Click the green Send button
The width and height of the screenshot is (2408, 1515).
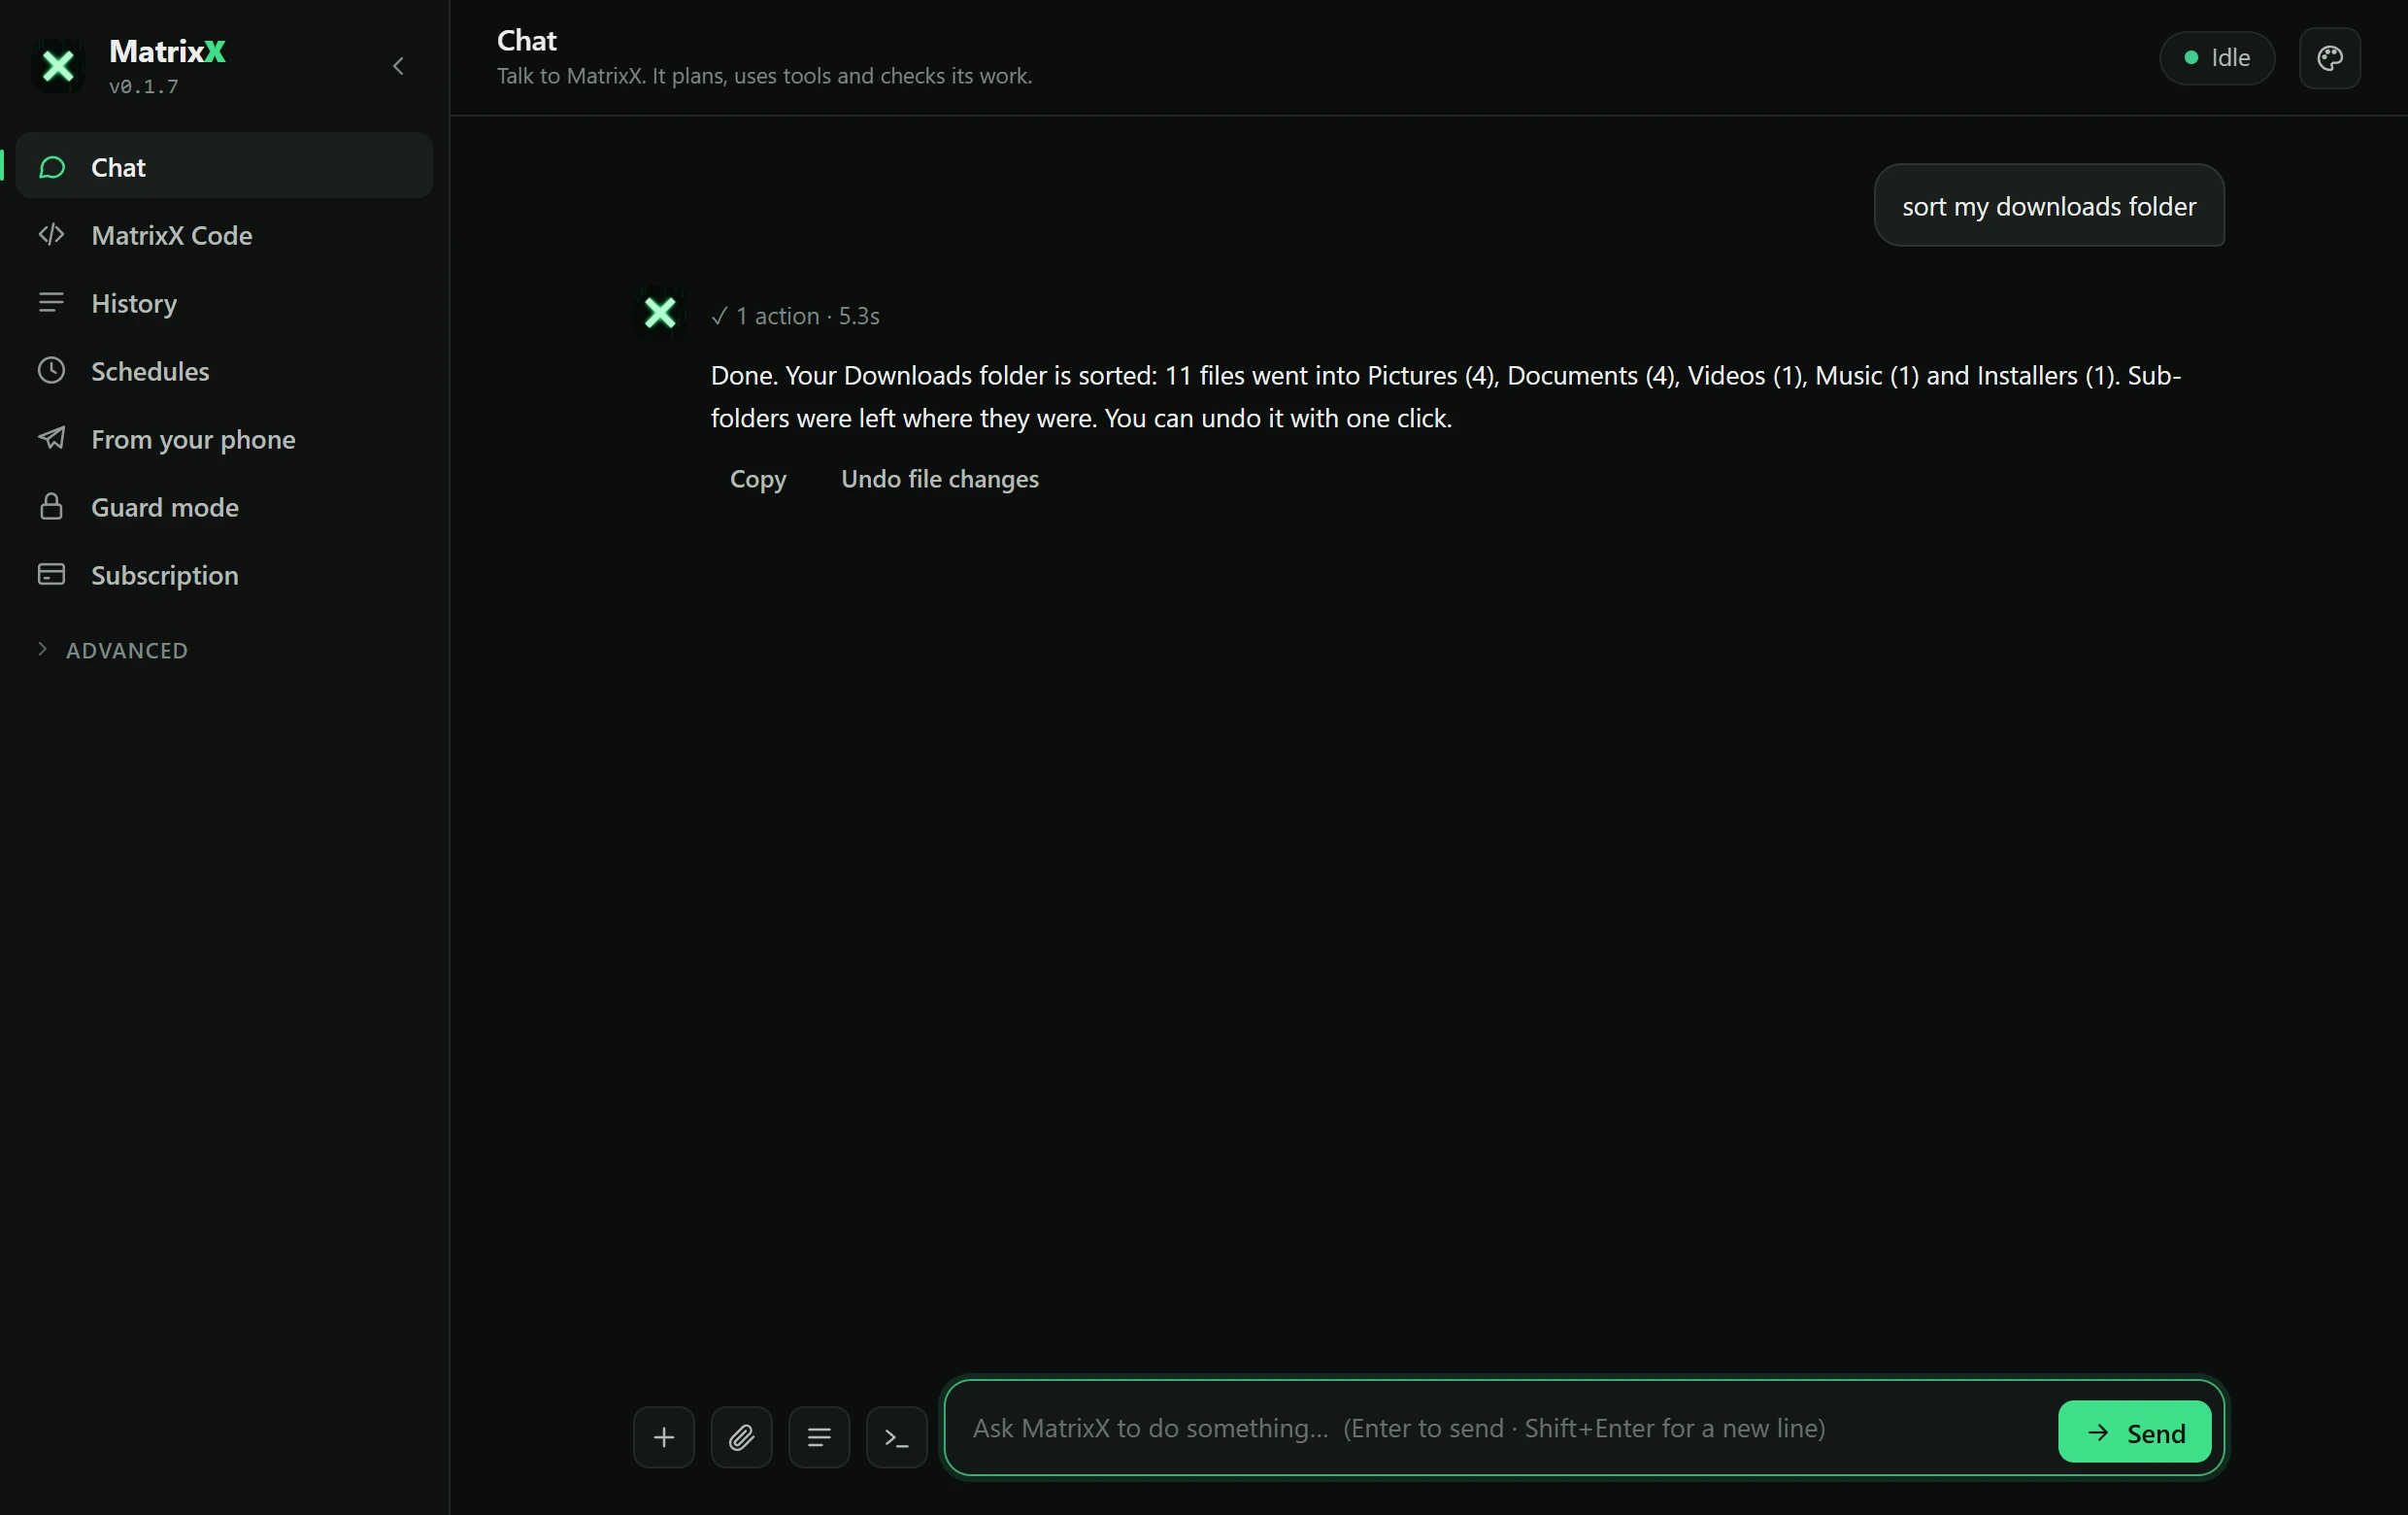click(x=2134, y=1432)
